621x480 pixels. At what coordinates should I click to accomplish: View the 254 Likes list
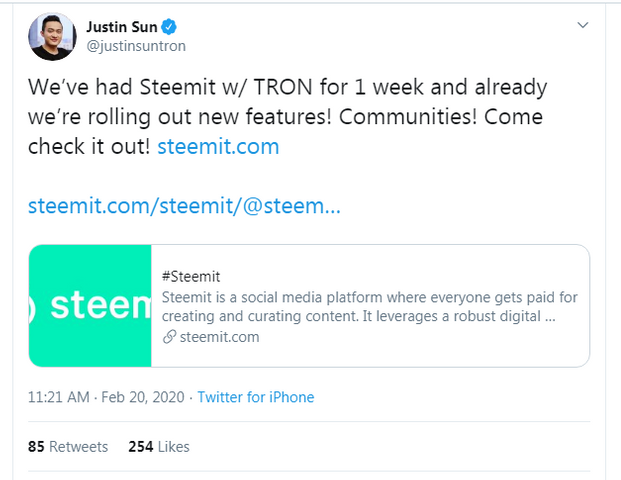159,447
